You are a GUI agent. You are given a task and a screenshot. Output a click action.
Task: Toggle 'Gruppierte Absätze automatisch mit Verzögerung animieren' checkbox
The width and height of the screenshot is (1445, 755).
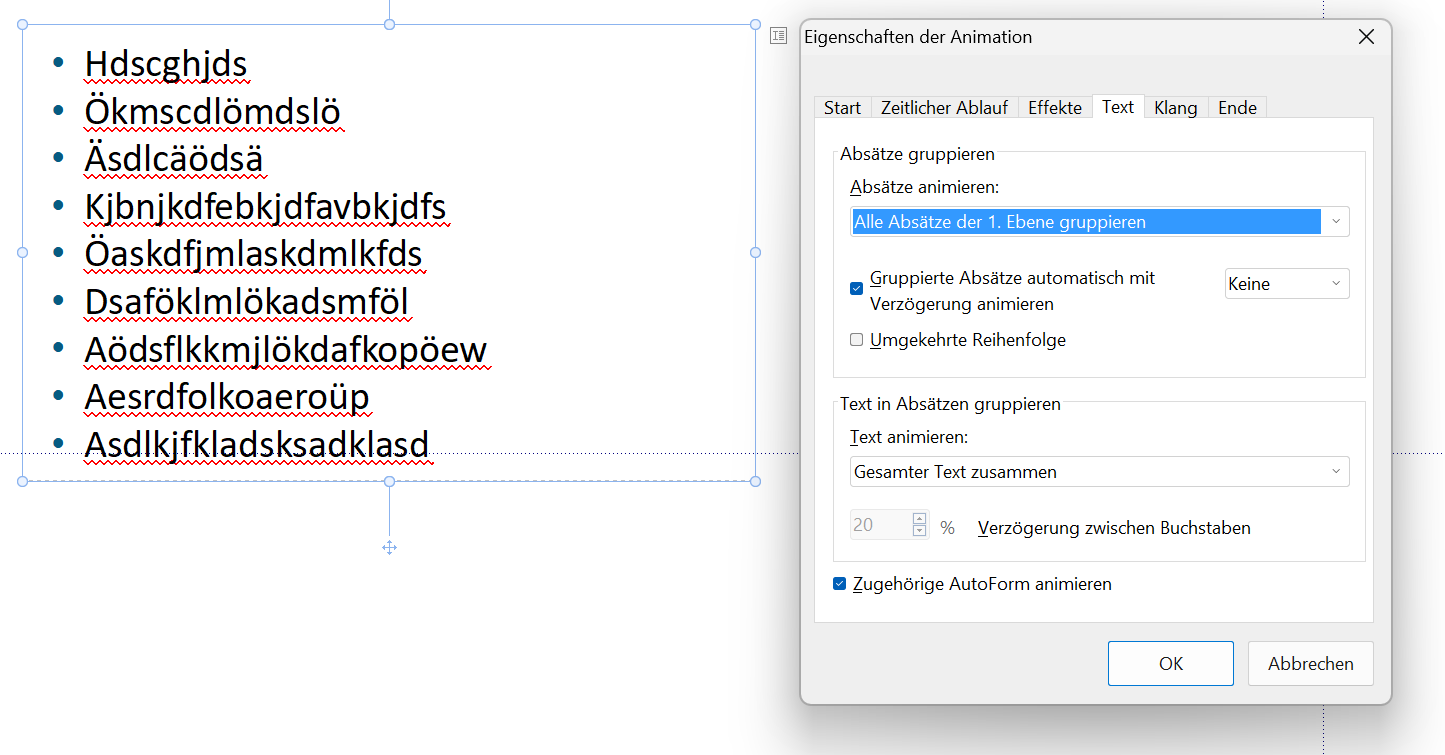tap(856, 289)
